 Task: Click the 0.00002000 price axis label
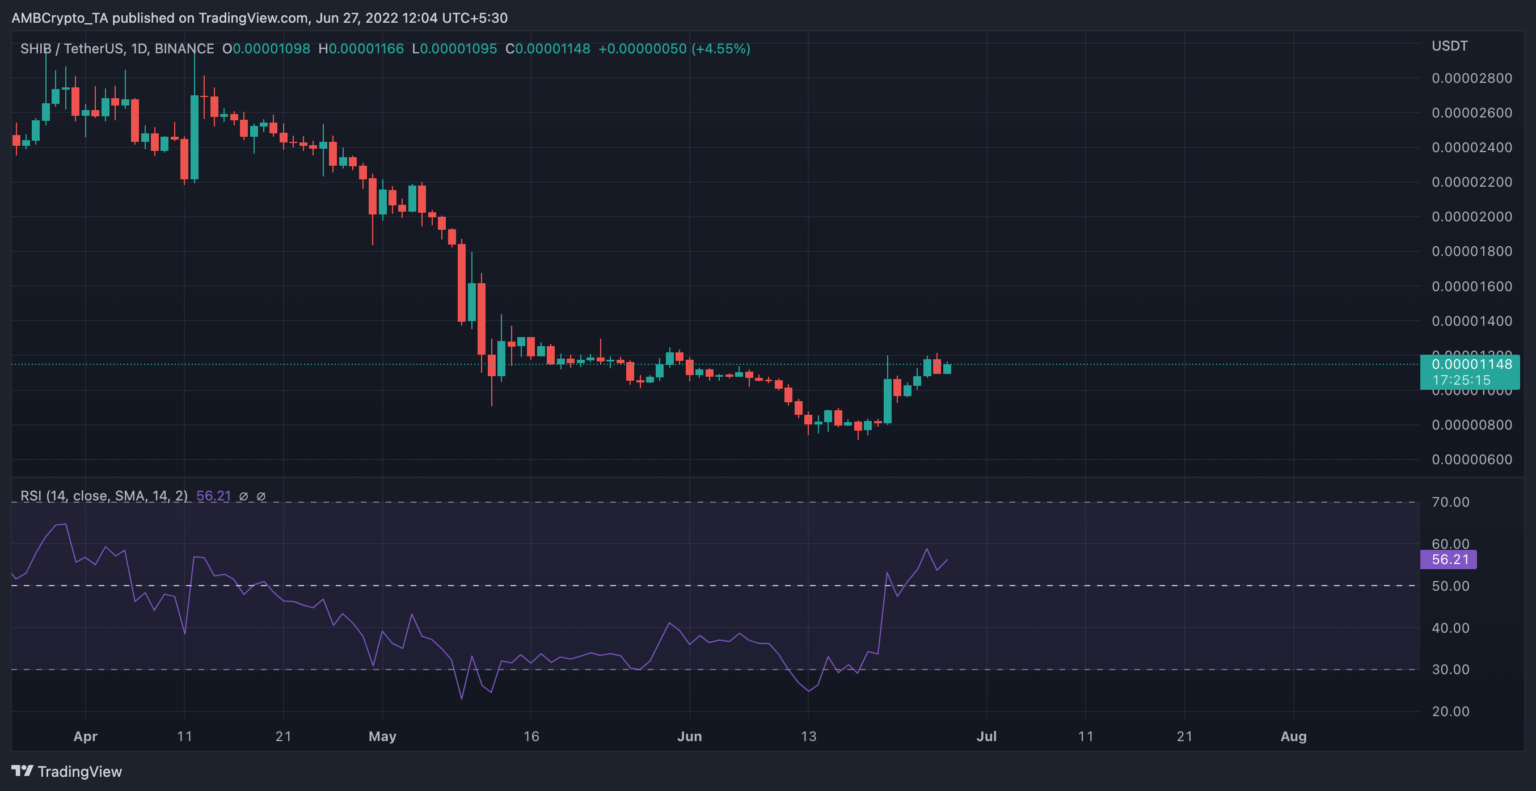click(x=1471, y=217)
